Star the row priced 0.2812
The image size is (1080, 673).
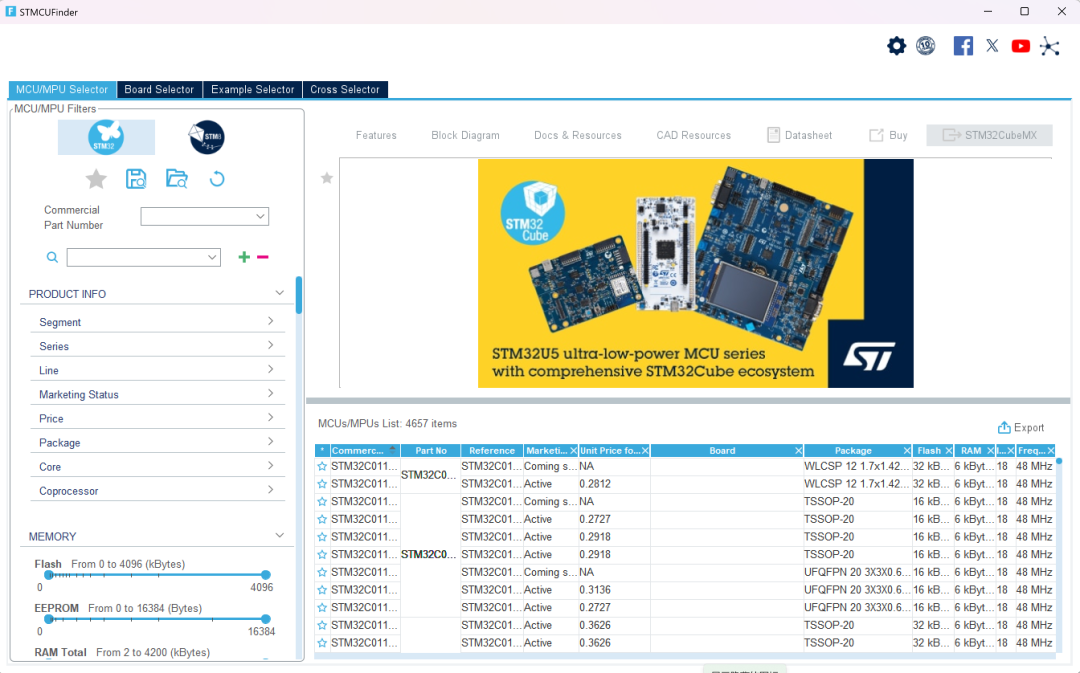coord(322,484)
